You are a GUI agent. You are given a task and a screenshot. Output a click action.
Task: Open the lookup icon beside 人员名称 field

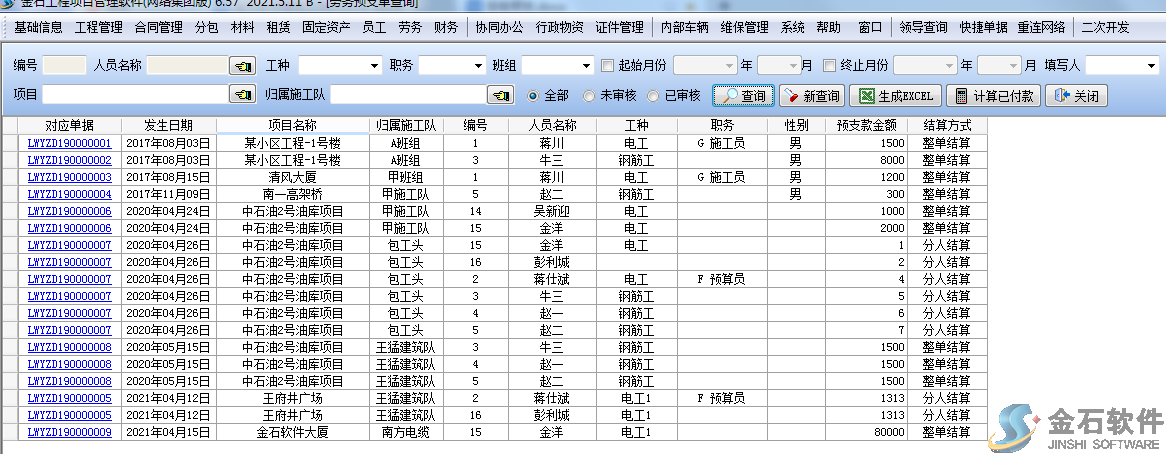(x=242, y=66)
